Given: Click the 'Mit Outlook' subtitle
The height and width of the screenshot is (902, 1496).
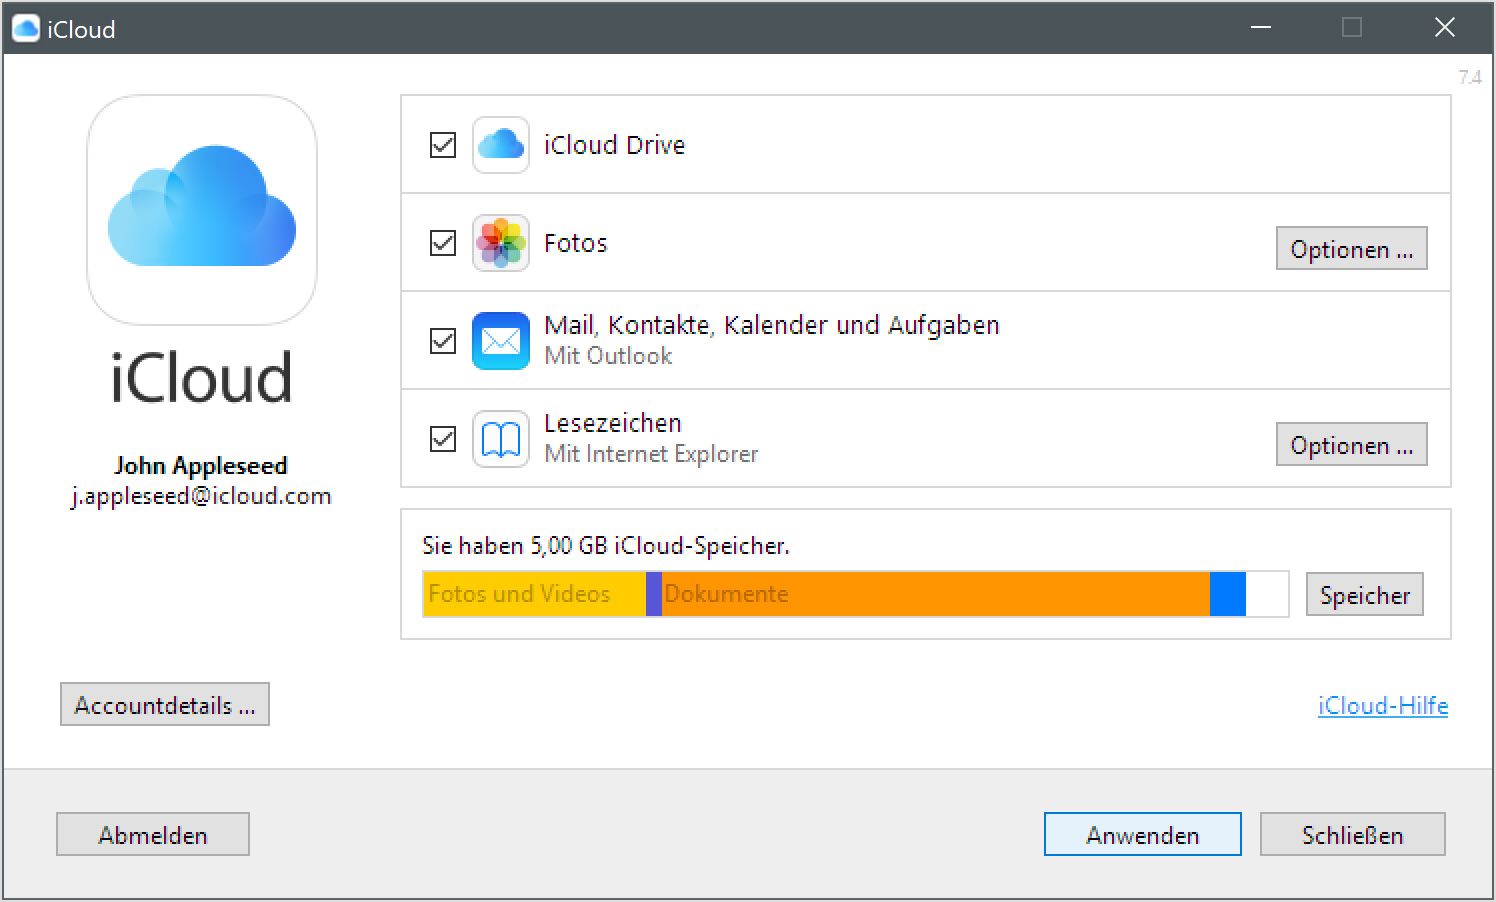Looking at the screenshot, I should [608, 356].
